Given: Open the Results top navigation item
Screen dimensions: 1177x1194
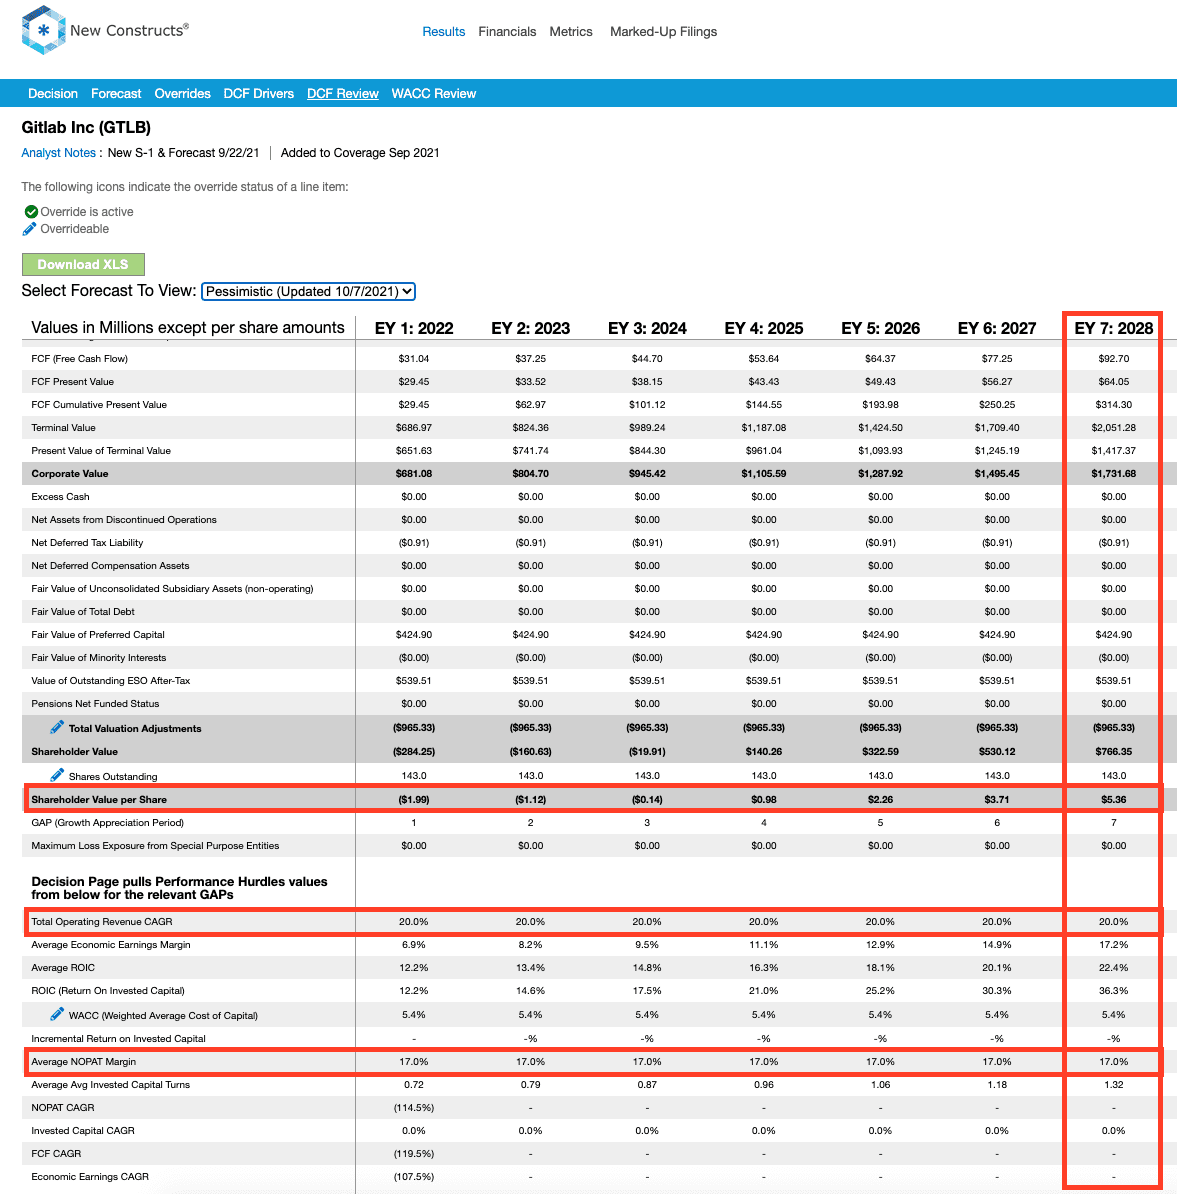Looking at the screenshot, I should [444, 31].
